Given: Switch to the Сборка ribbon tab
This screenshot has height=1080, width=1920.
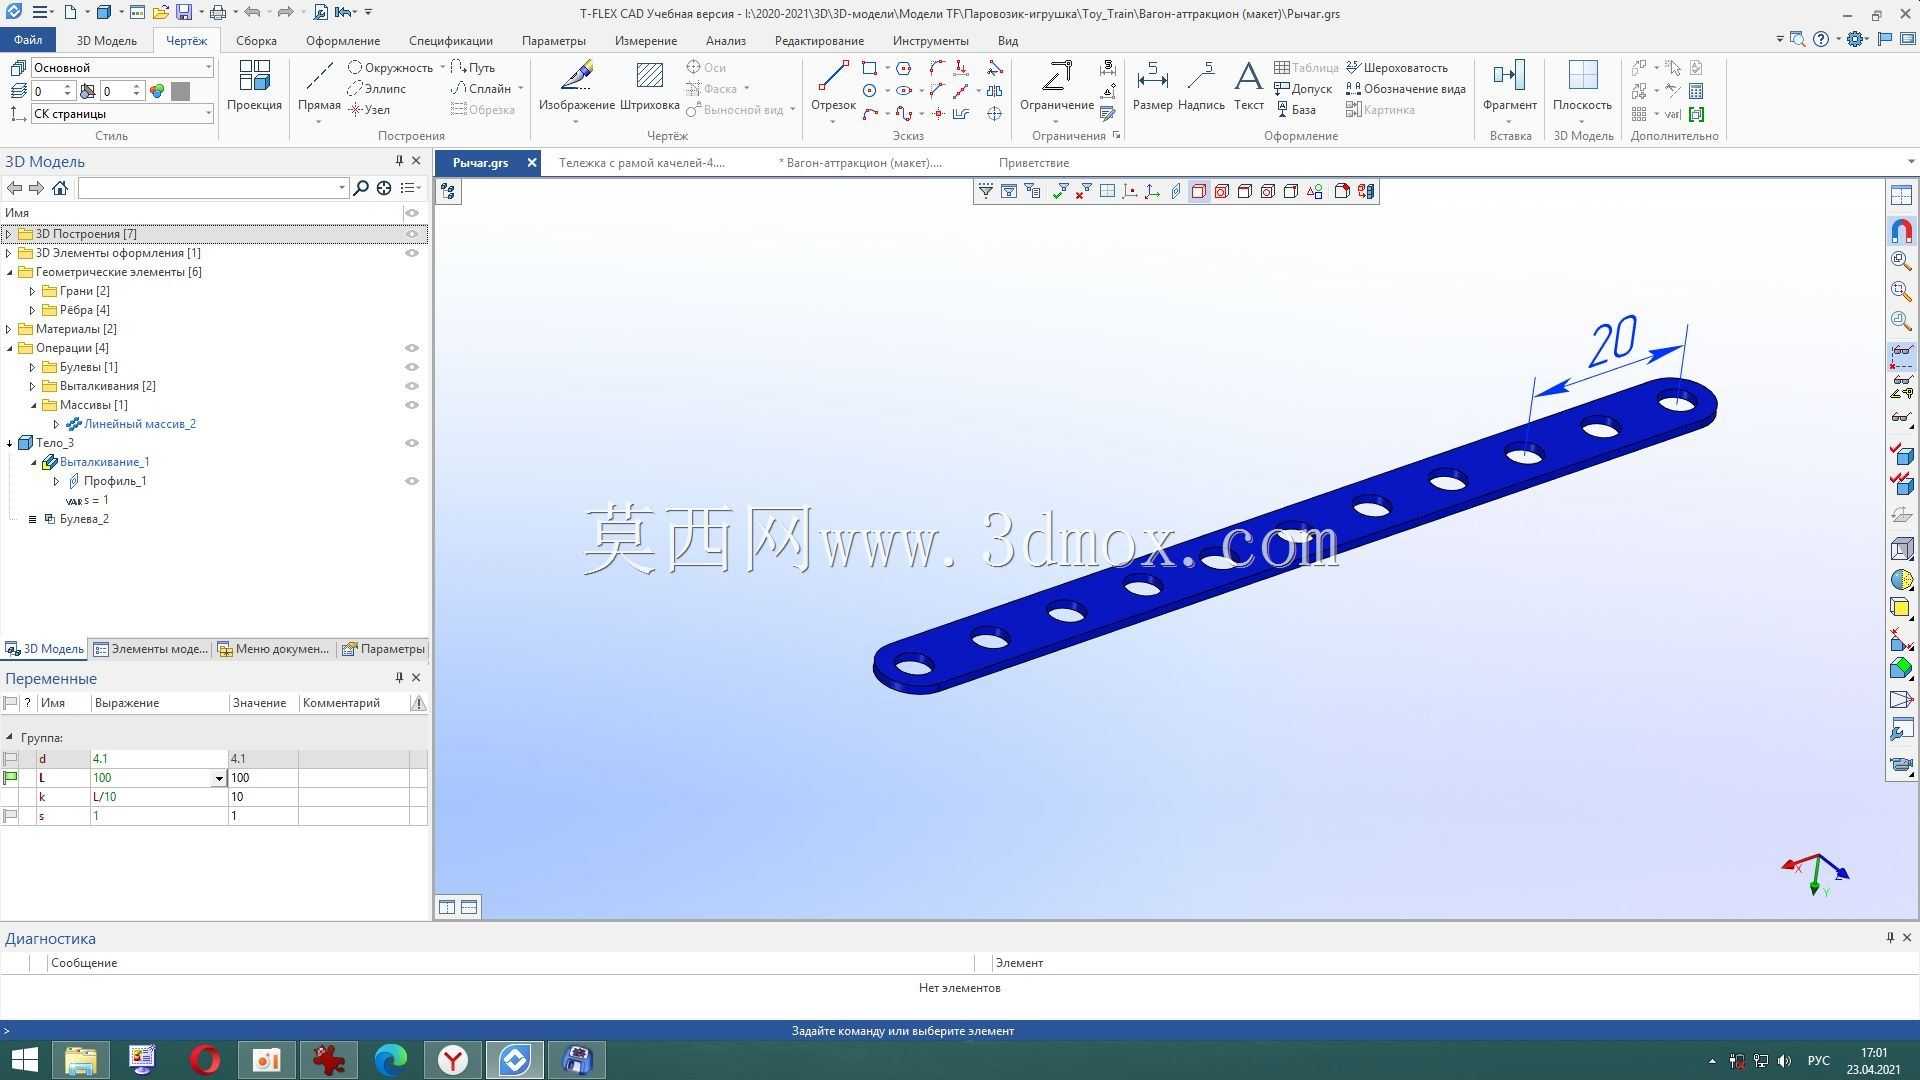Looking at the screenshot, I should 256,41.
